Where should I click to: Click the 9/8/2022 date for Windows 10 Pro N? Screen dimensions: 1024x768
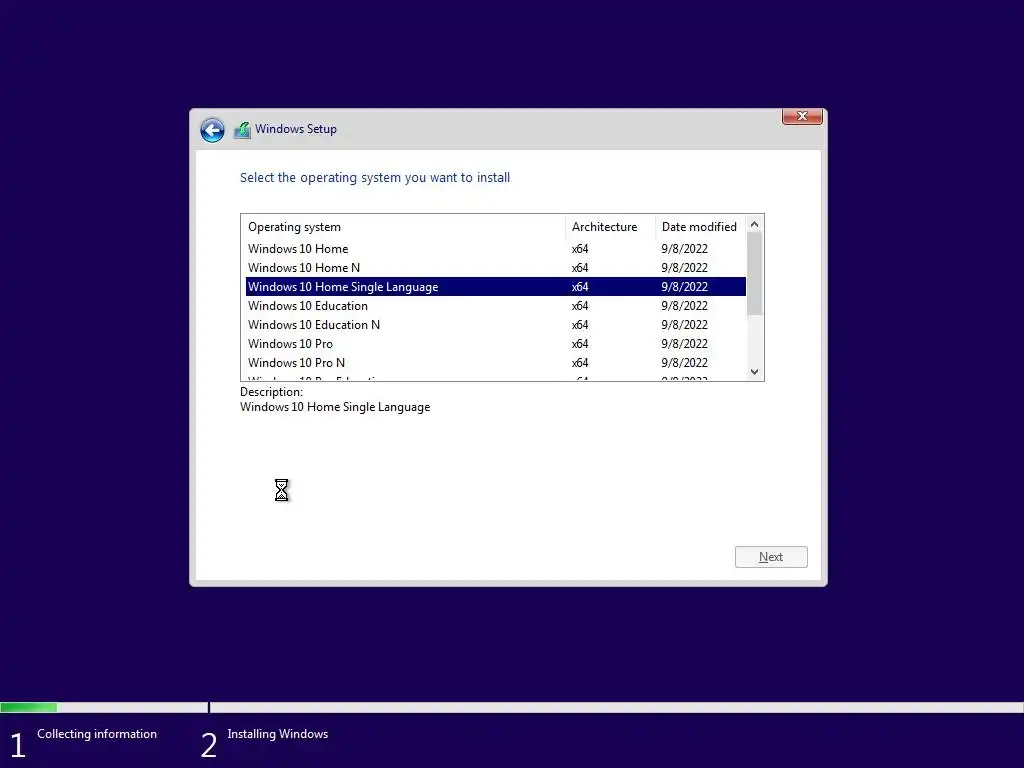pyautogui.click(x=684, y=362)
